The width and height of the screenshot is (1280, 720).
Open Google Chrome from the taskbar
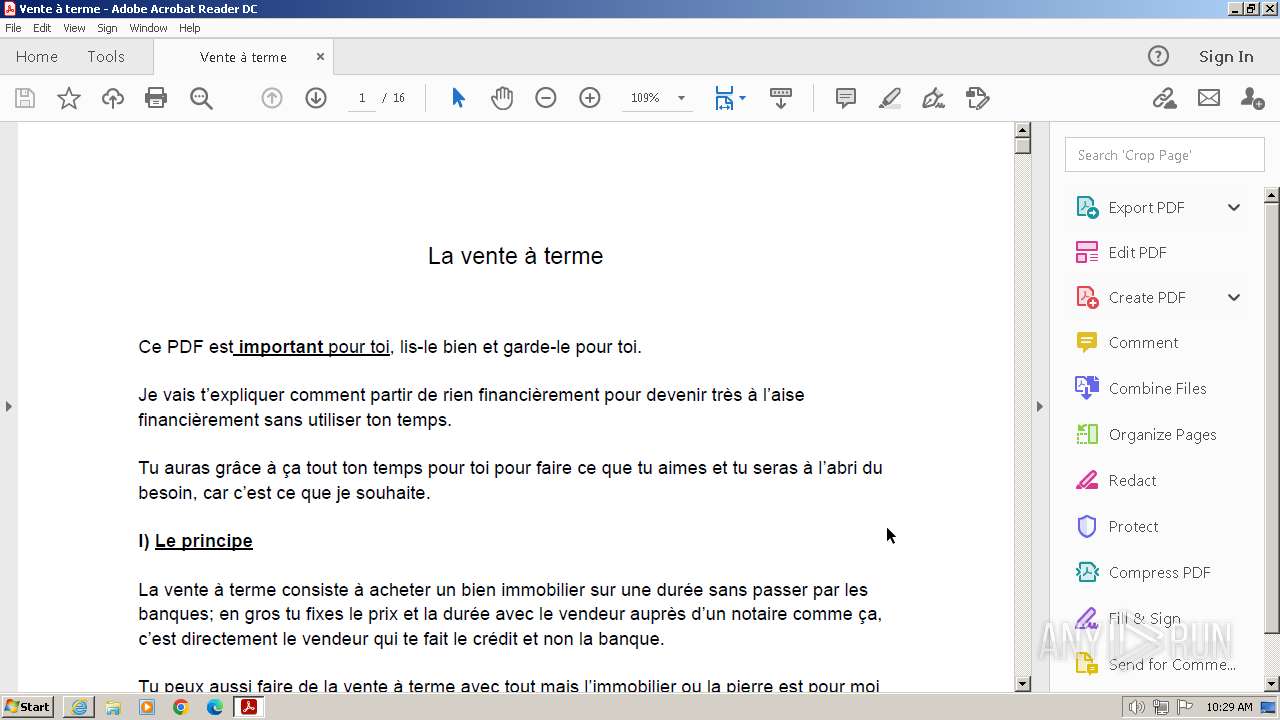(181, 707)
